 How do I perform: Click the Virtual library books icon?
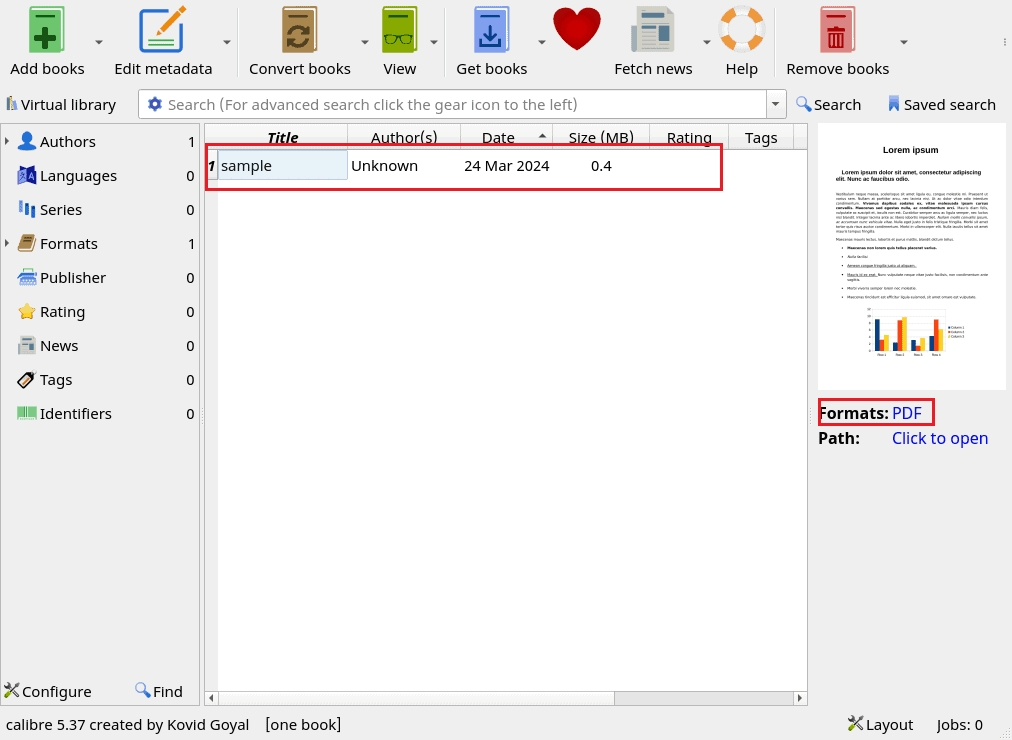click(12, 103)
